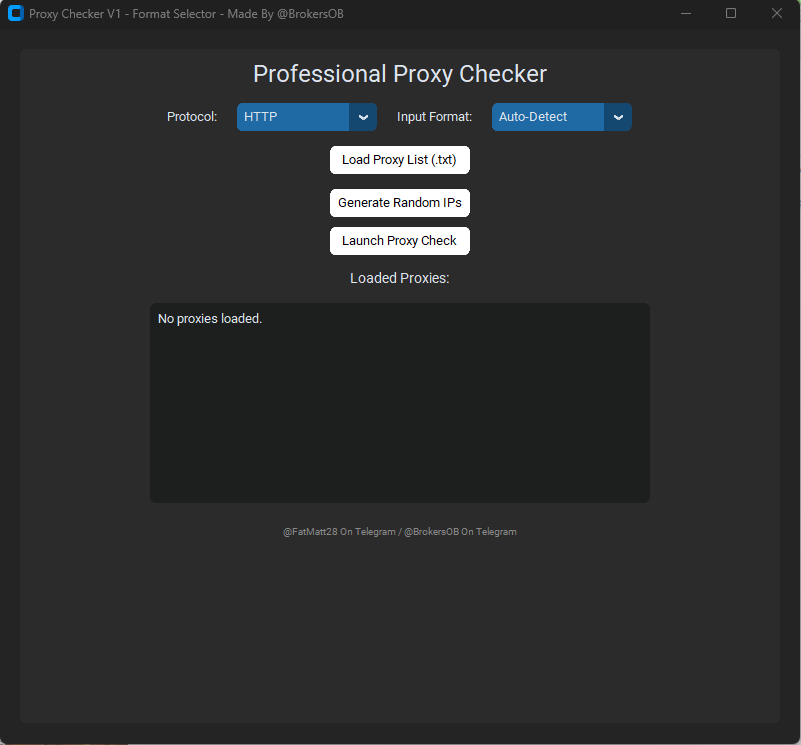Click the Loaded Proxies label
Screen dimensions: 801x745
400,278
